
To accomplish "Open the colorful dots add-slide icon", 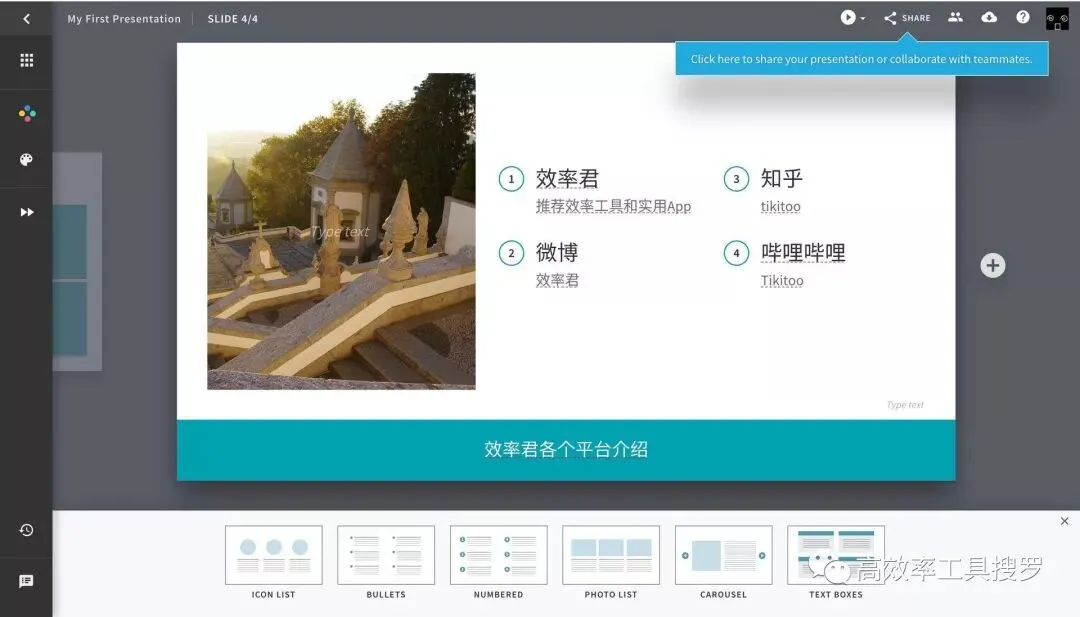I will 27,114.
